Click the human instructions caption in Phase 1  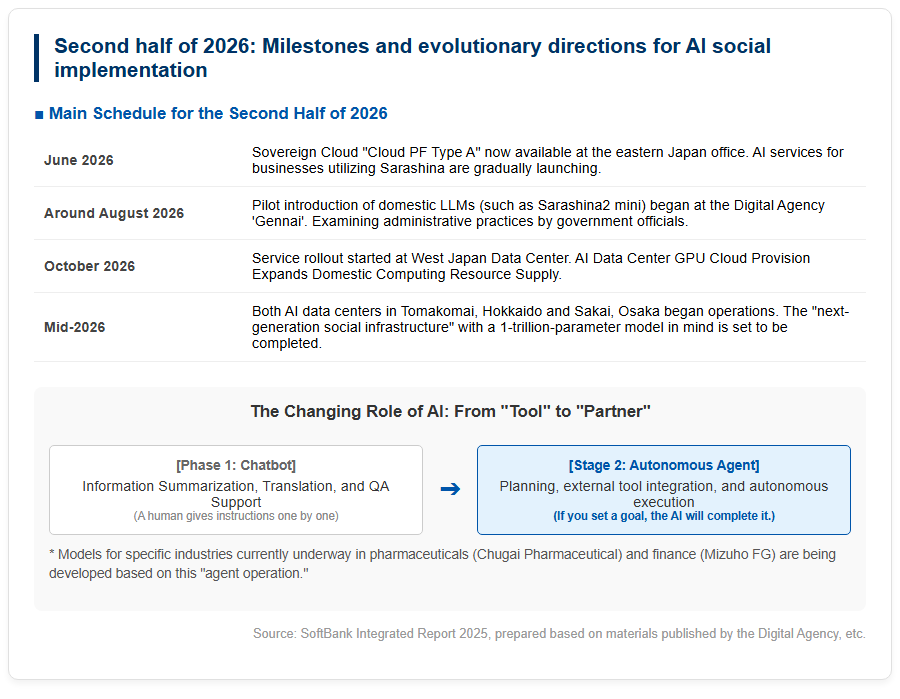pos(236,516)
